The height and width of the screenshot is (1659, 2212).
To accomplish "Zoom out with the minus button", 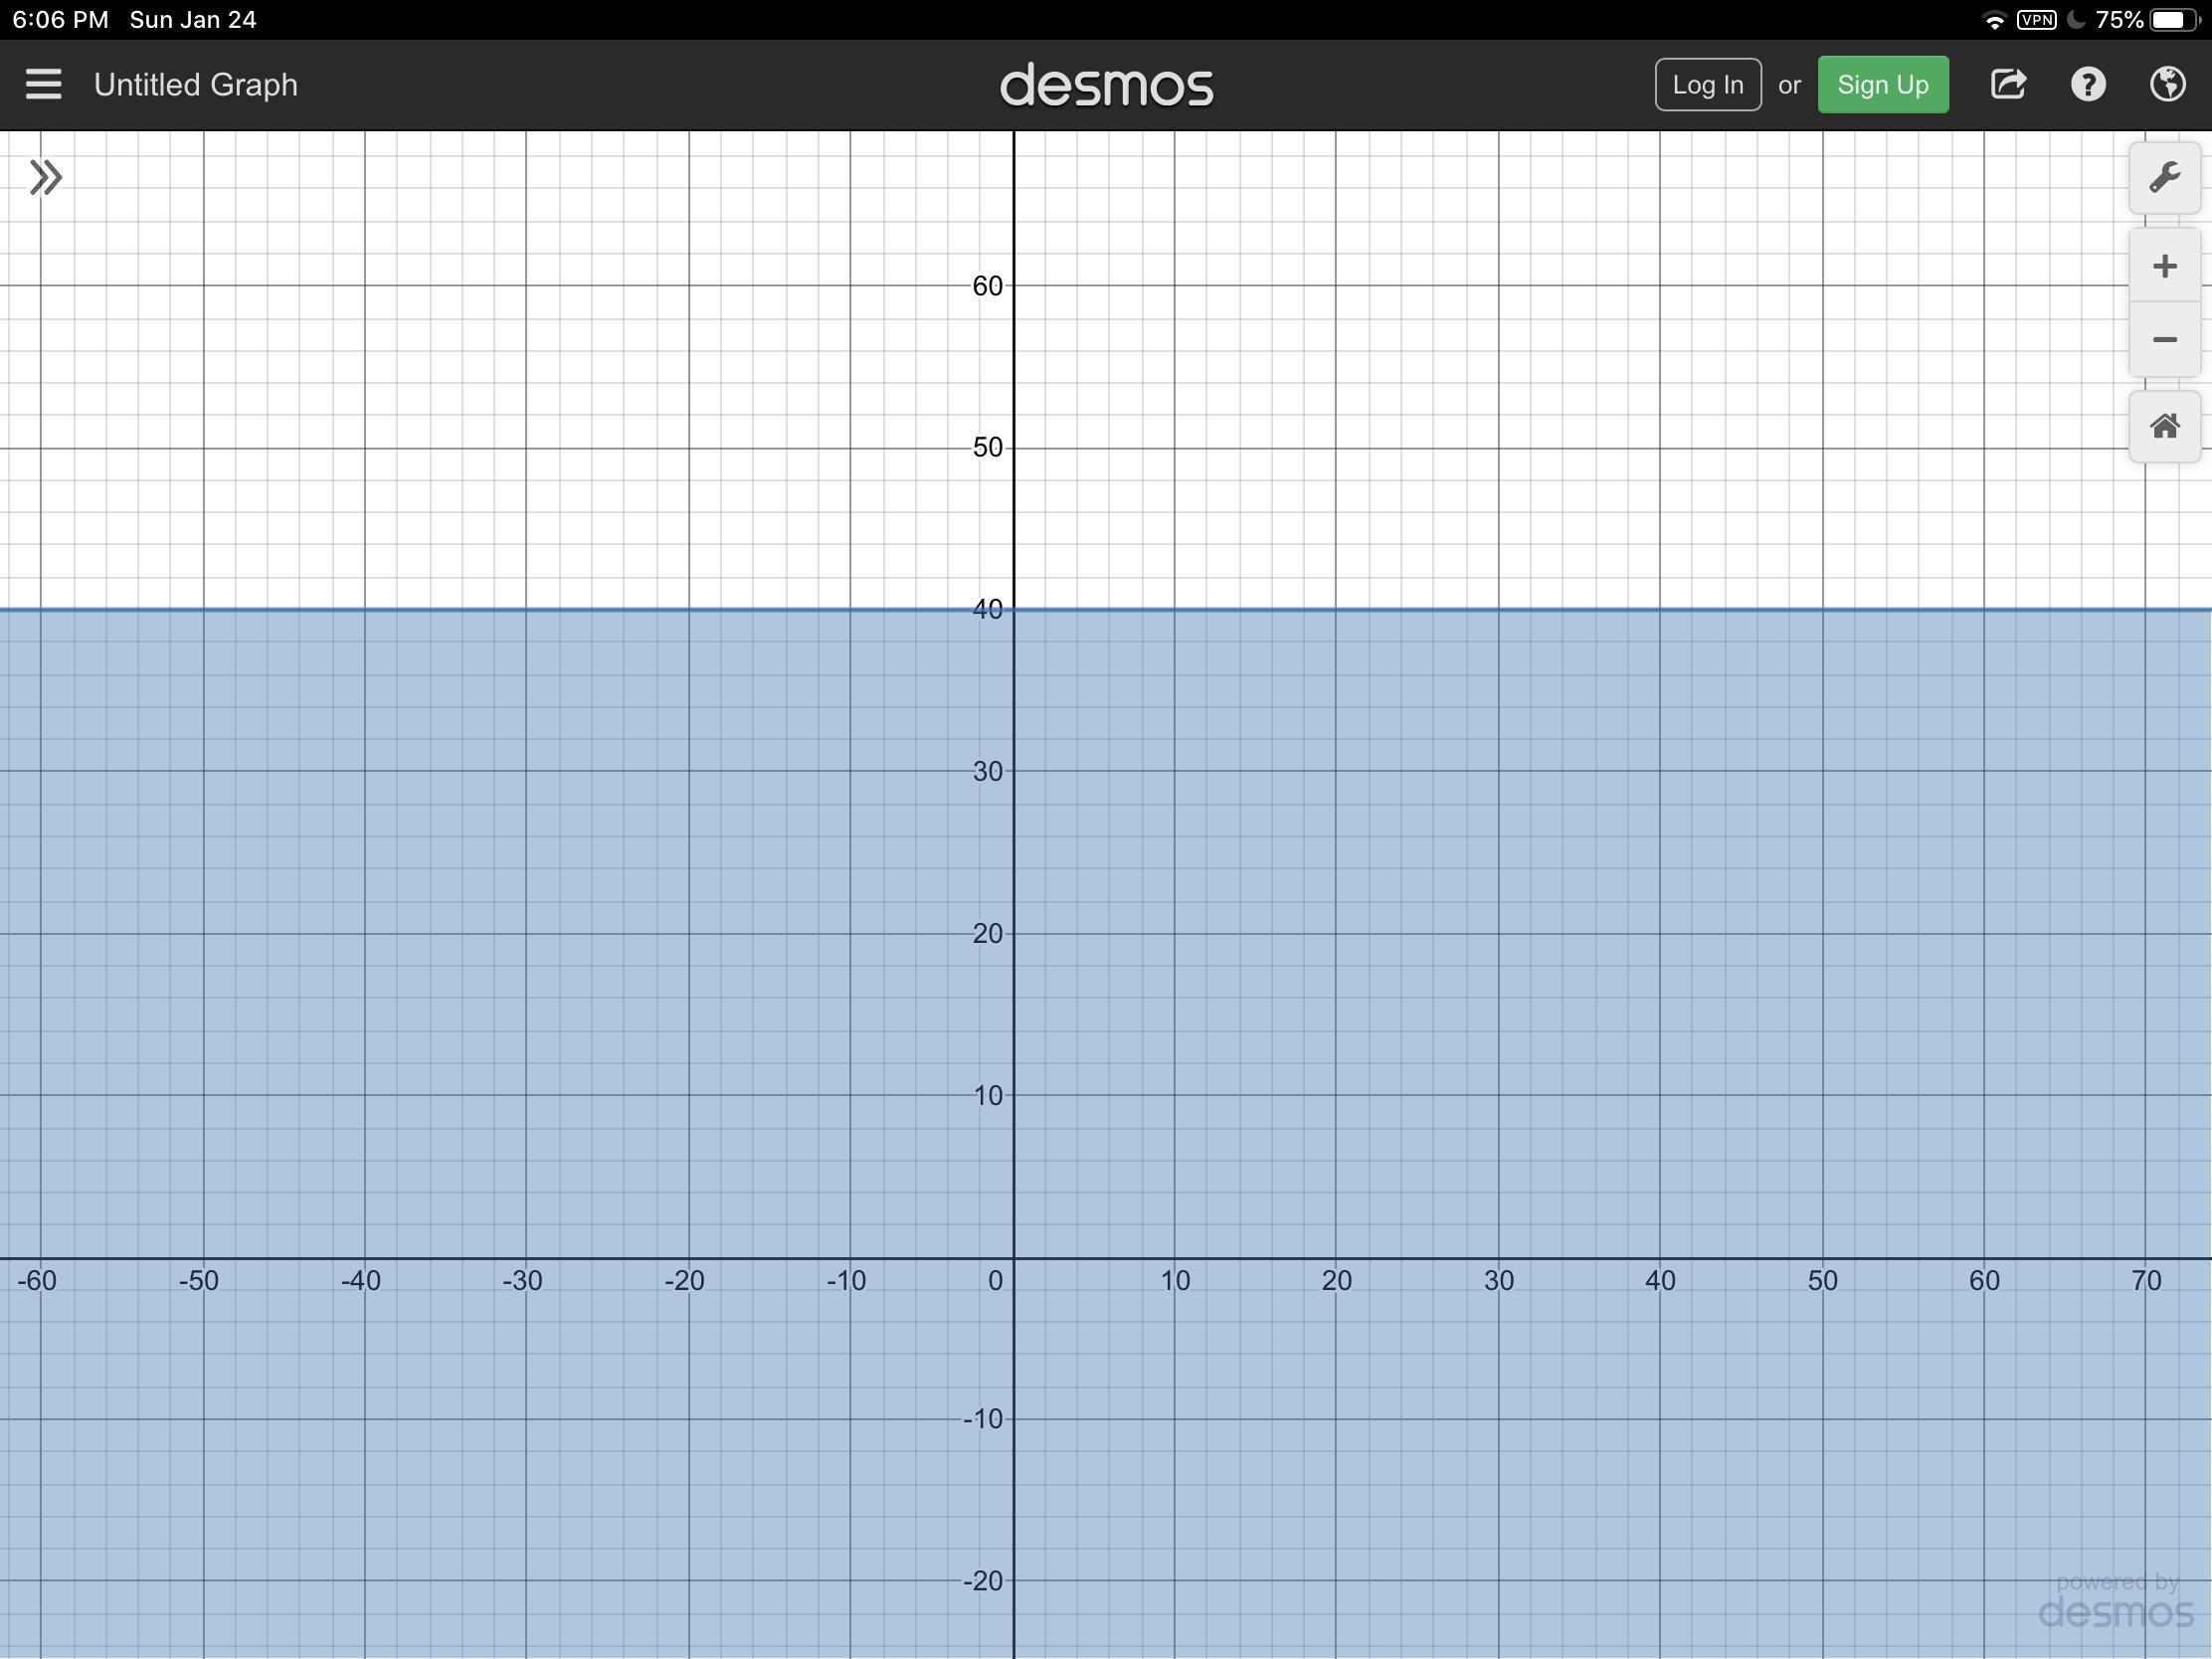I will click(2164, 340).
